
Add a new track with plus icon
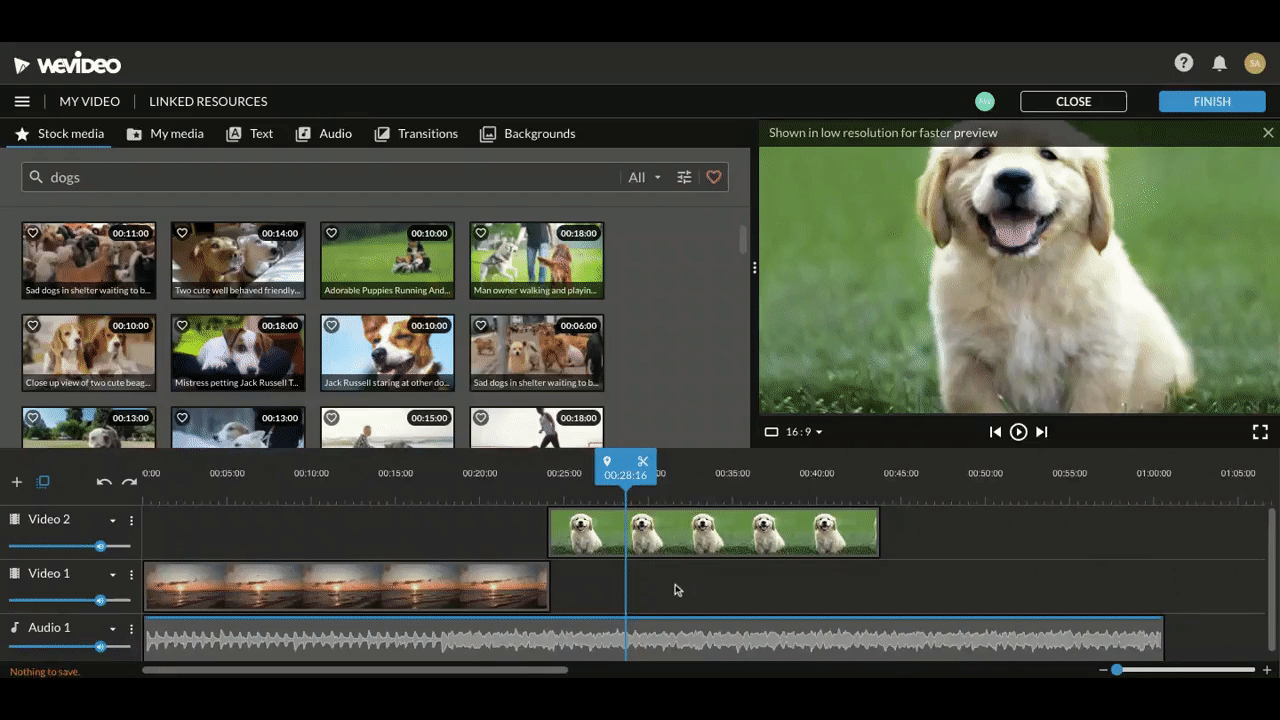tap(16, 482)
